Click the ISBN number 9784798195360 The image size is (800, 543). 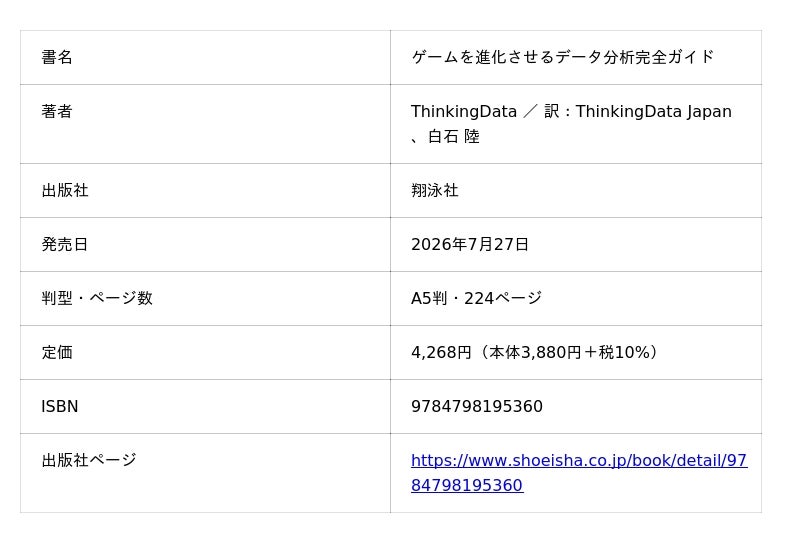point(477,407)
